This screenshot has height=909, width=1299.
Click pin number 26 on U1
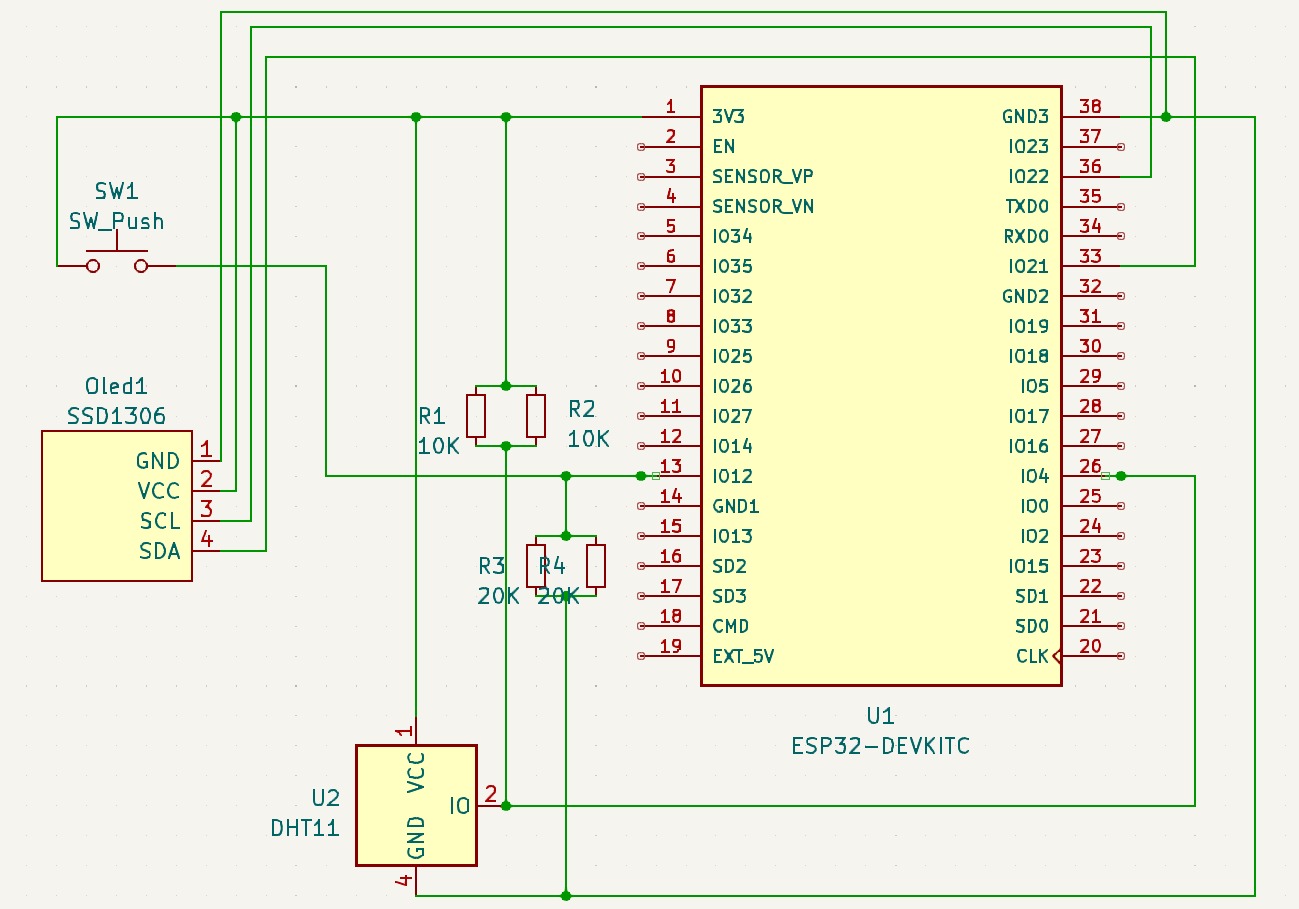pyautogui.click(x=1090, y=465)
